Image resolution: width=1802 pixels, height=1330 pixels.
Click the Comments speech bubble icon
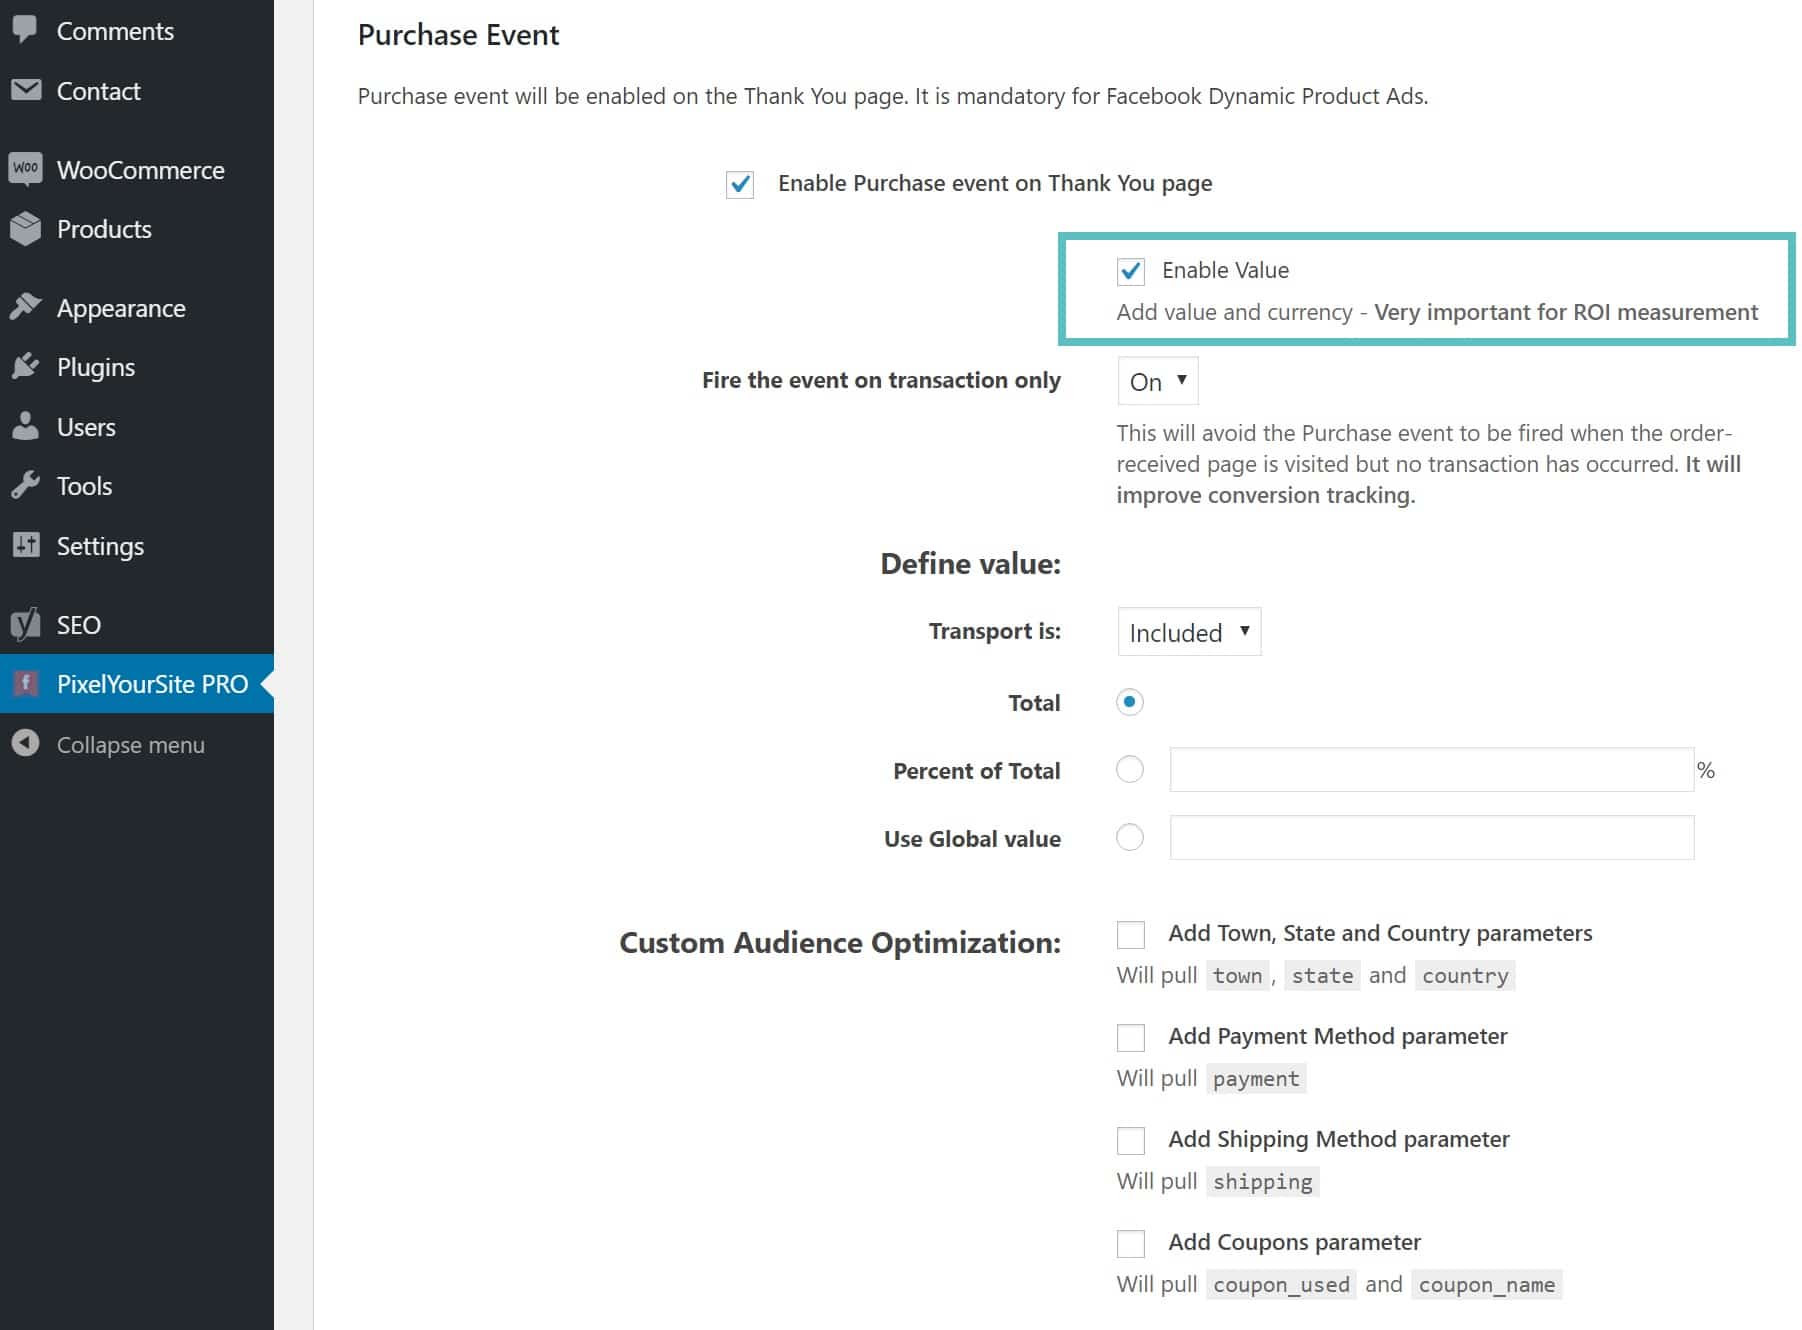(26, 30)
